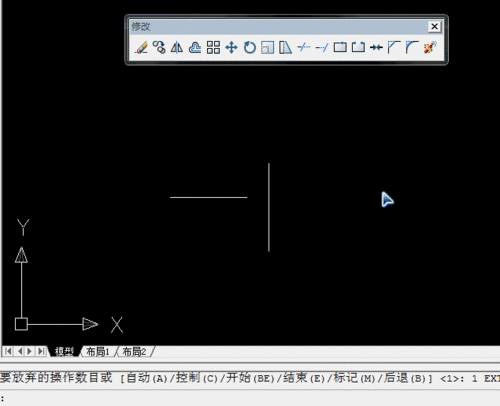
Task: Select the Chamfer tool
Action: pyautogui.click(x=394, y=47)
